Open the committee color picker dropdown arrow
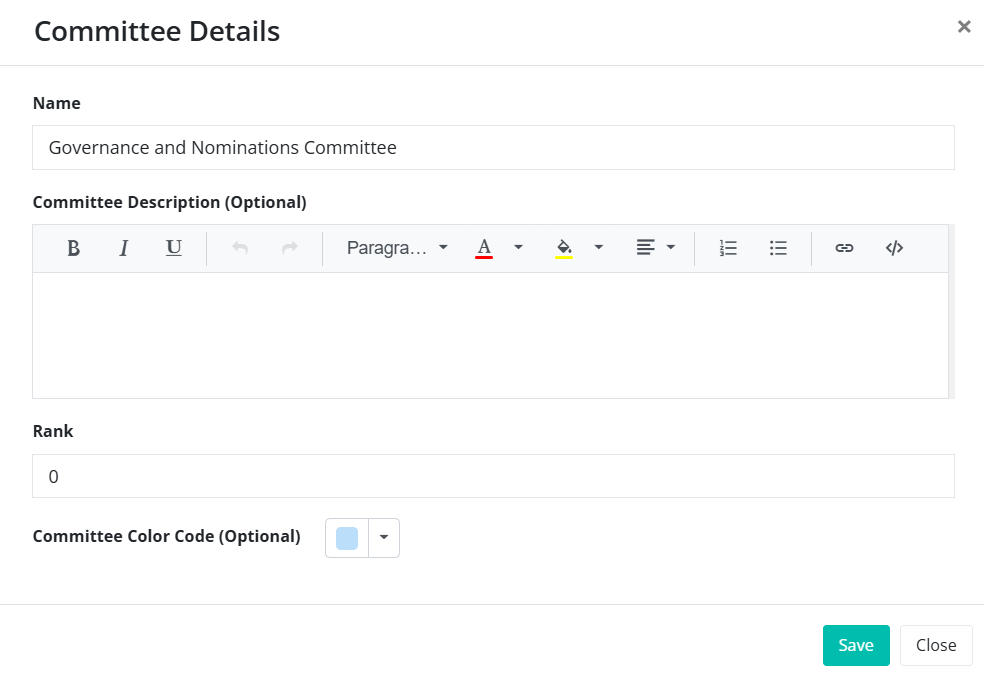This screenshot has height=681, width=984. [x=384, y=538]
